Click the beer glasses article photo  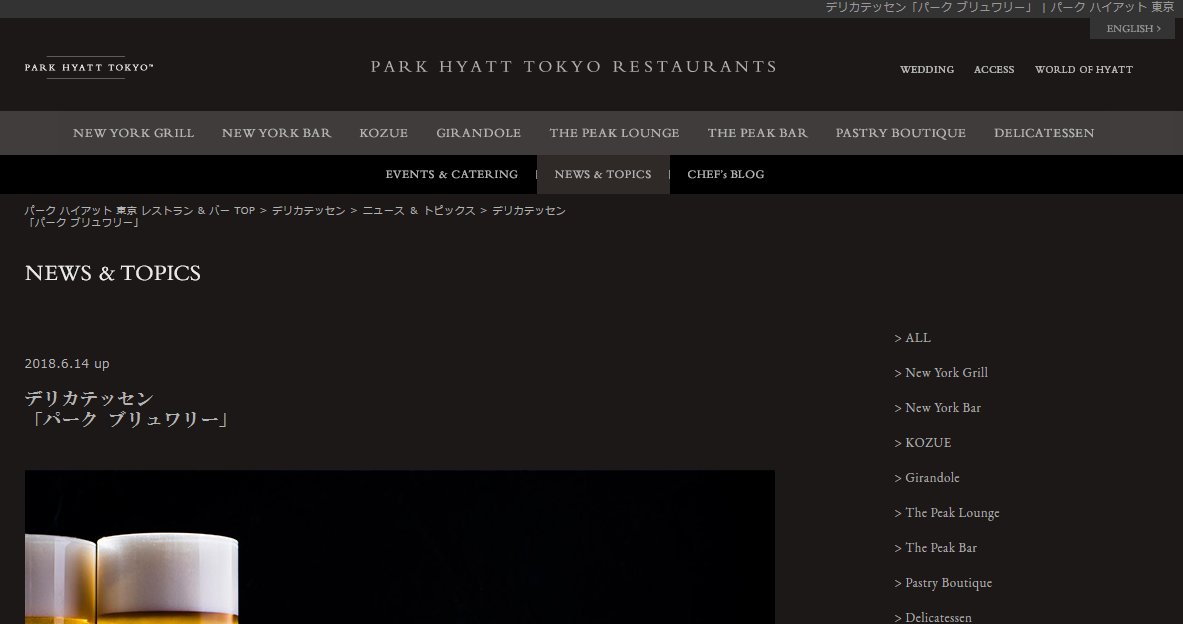pos(400,547)
